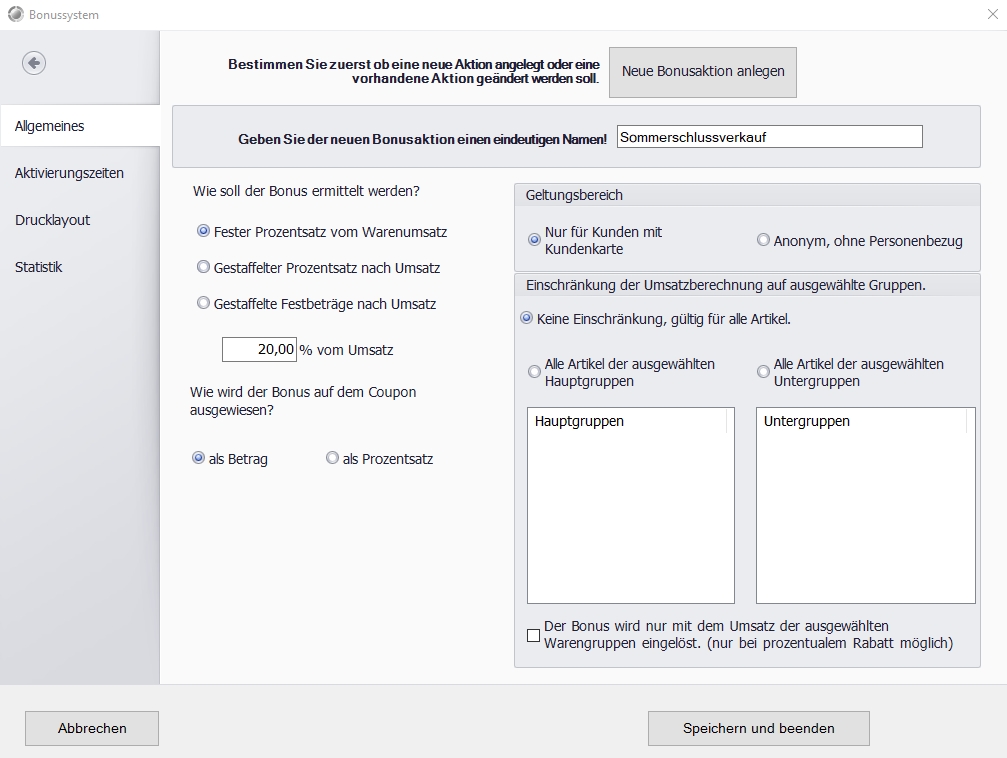The width and height of the screenshot is (1007, 758).
Task: Click the Hauptgruppen list column header
Action: click(627, 421)
